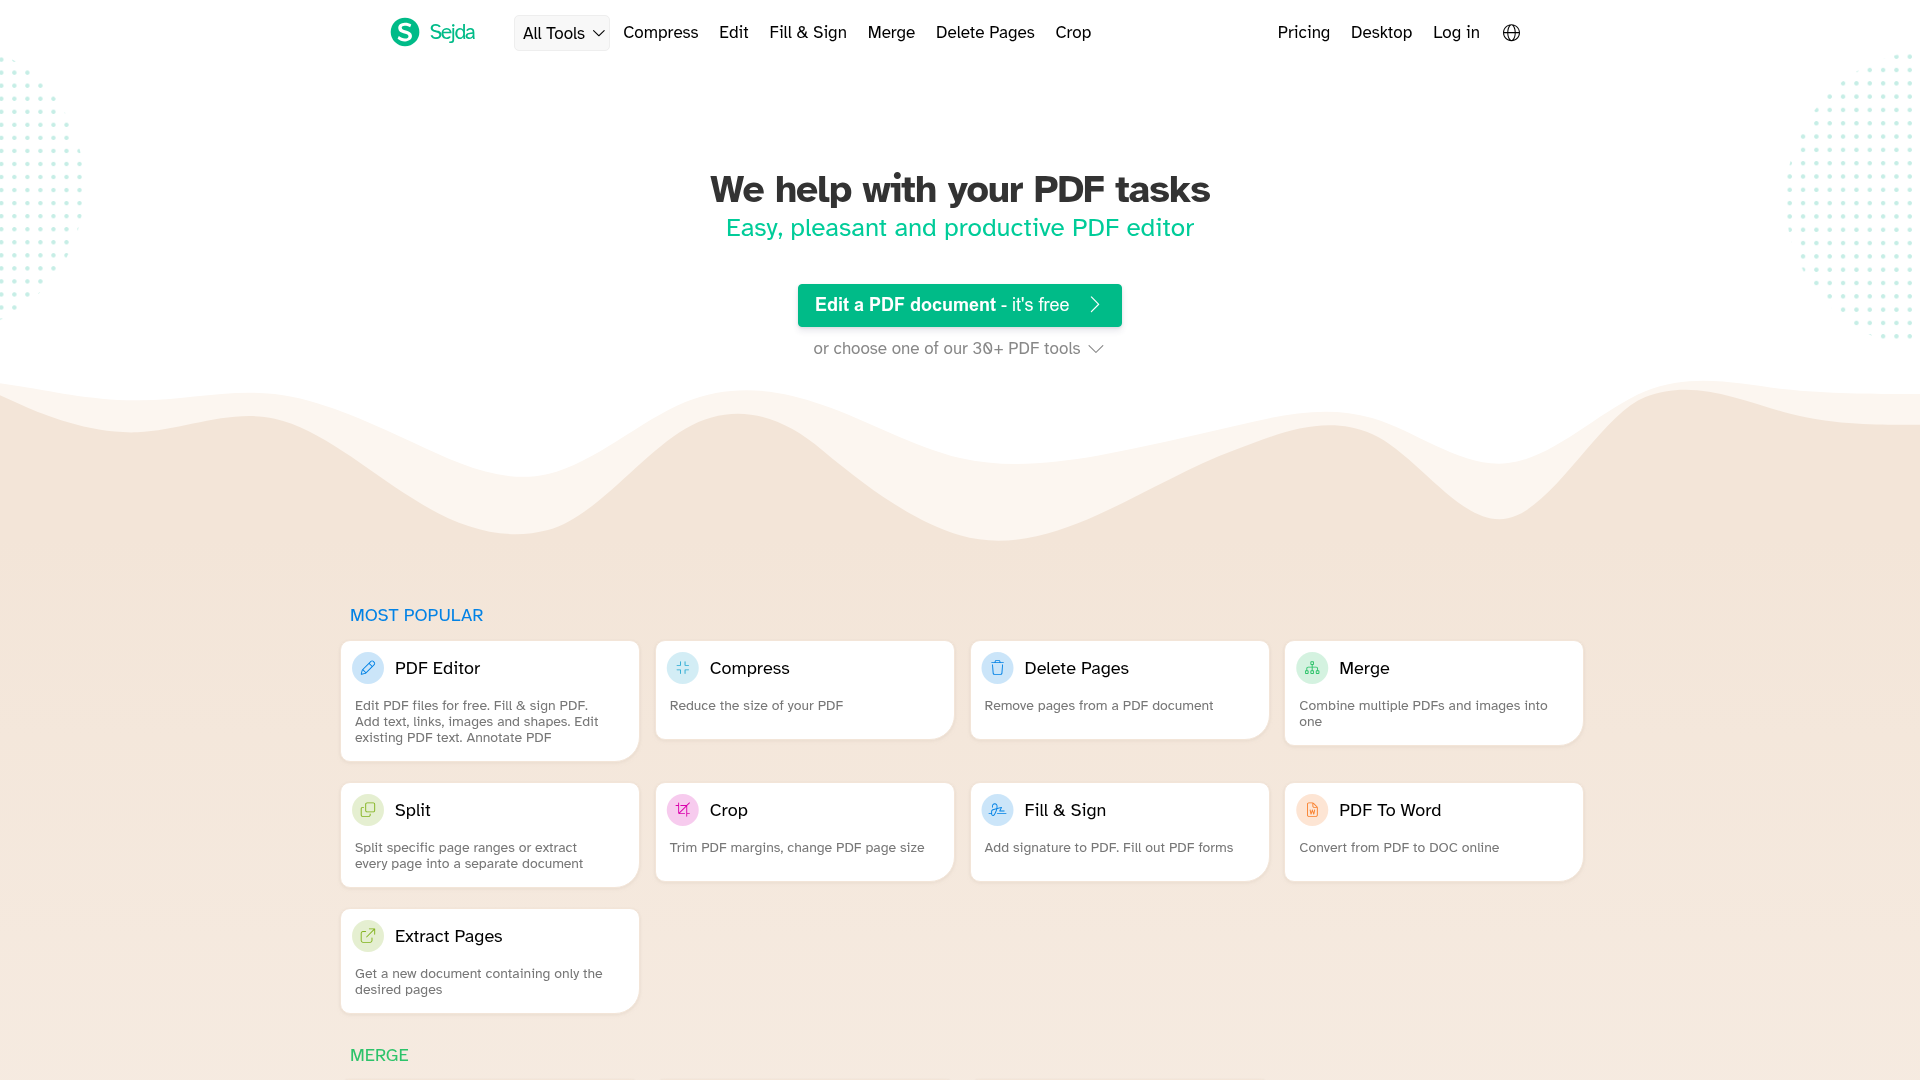The height and width of the screenshot is (1080, 1920).
Task: Select the Crop tool icon
Action: [x=683, y=810]
